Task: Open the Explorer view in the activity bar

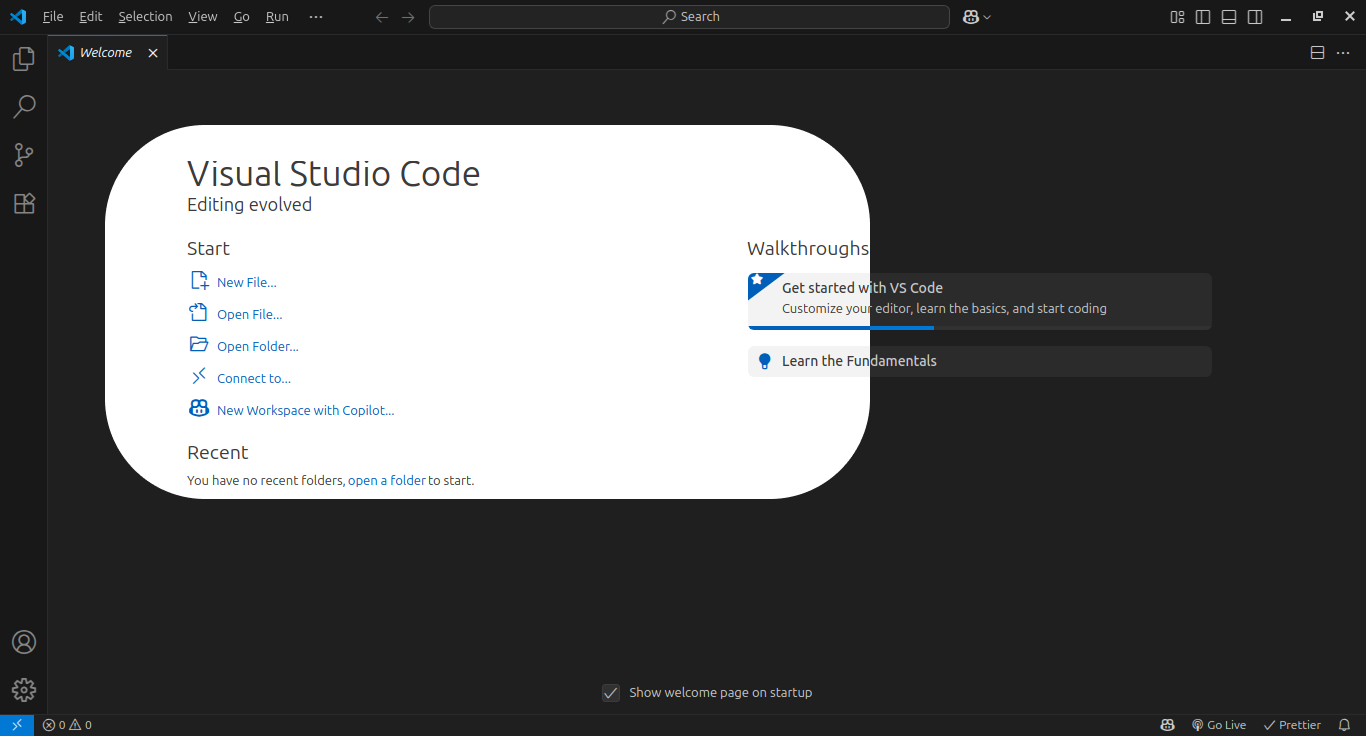Action: 23,58
